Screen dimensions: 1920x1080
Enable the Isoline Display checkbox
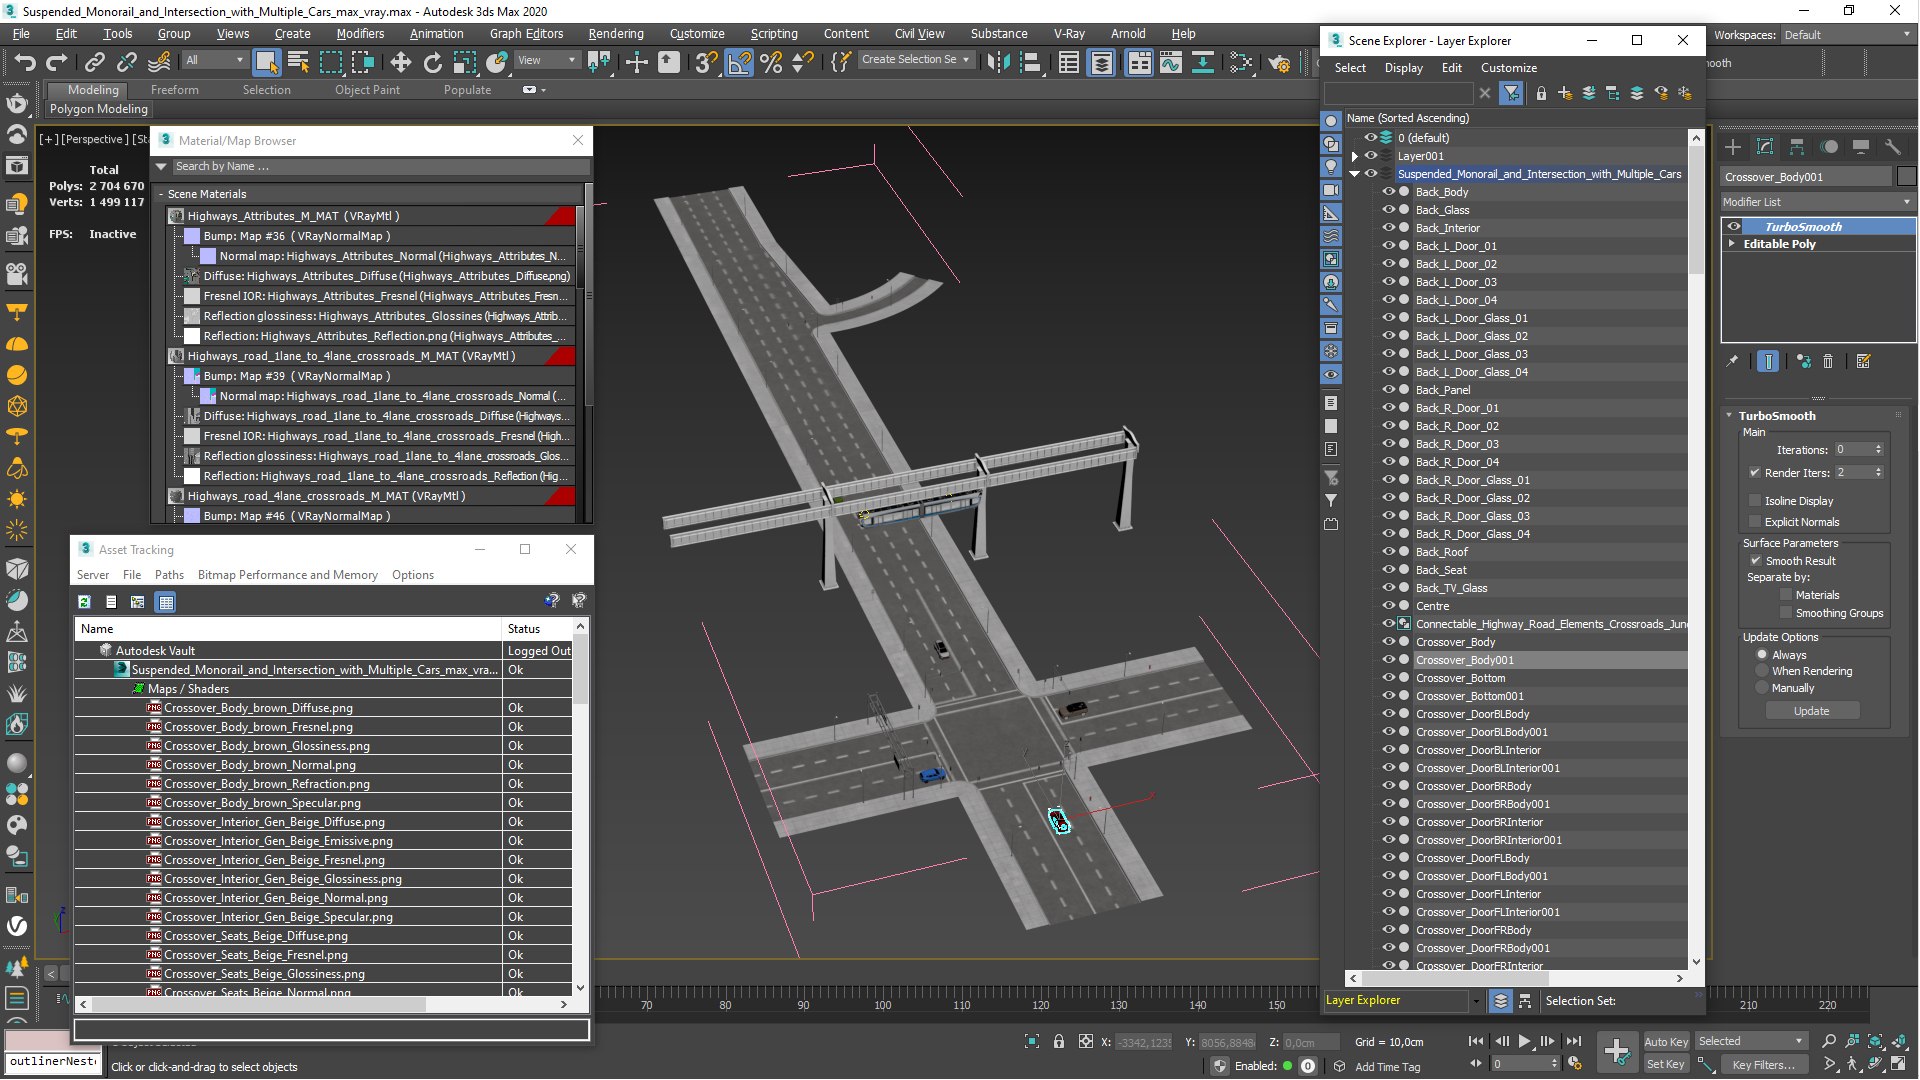click(1755, 501)
